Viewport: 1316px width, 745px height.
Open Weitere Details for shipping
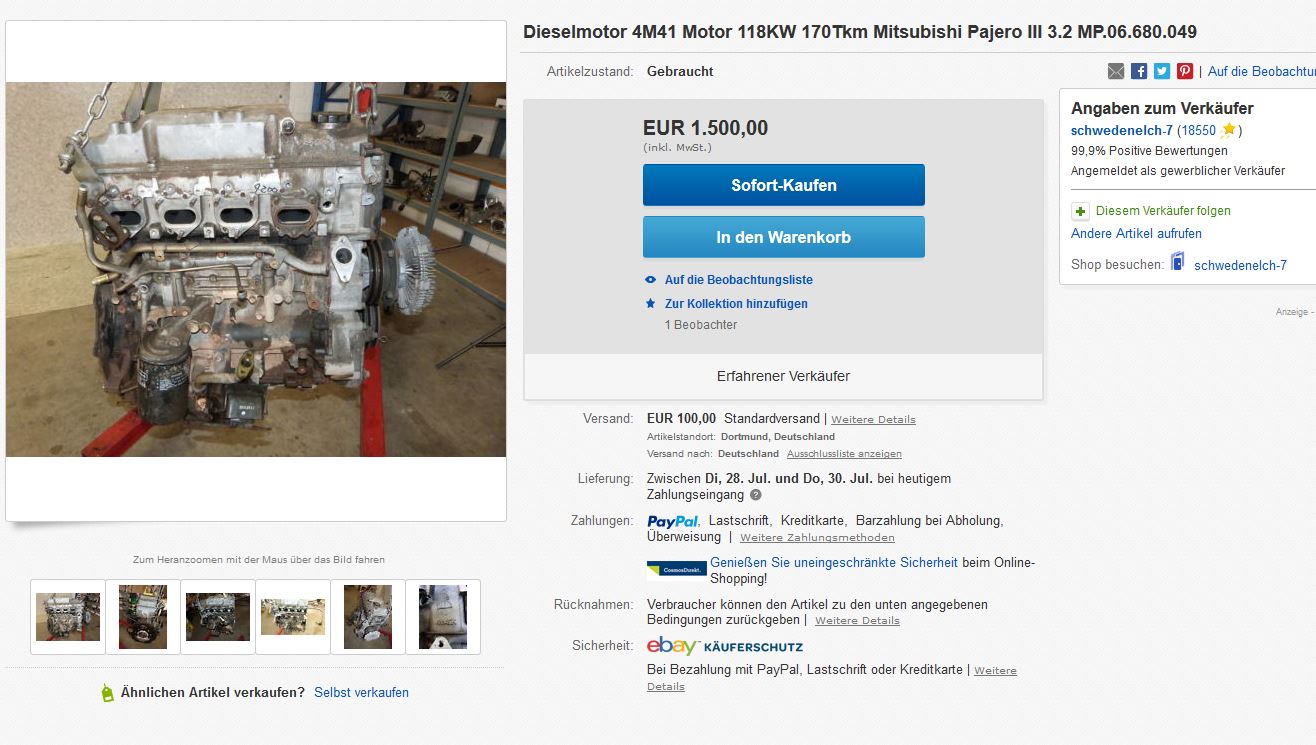[x=873, y=420]
